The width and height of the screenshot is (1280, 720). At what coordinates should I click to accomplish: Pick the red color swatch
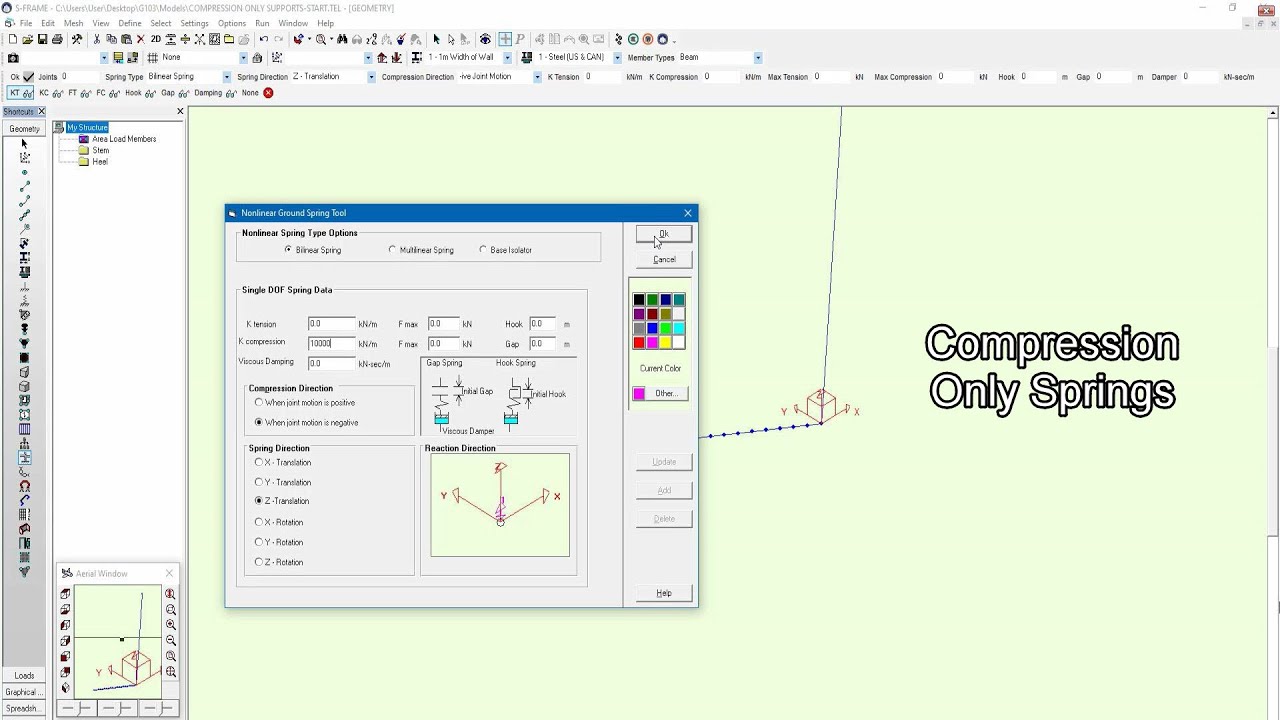(x=639, y=343)
